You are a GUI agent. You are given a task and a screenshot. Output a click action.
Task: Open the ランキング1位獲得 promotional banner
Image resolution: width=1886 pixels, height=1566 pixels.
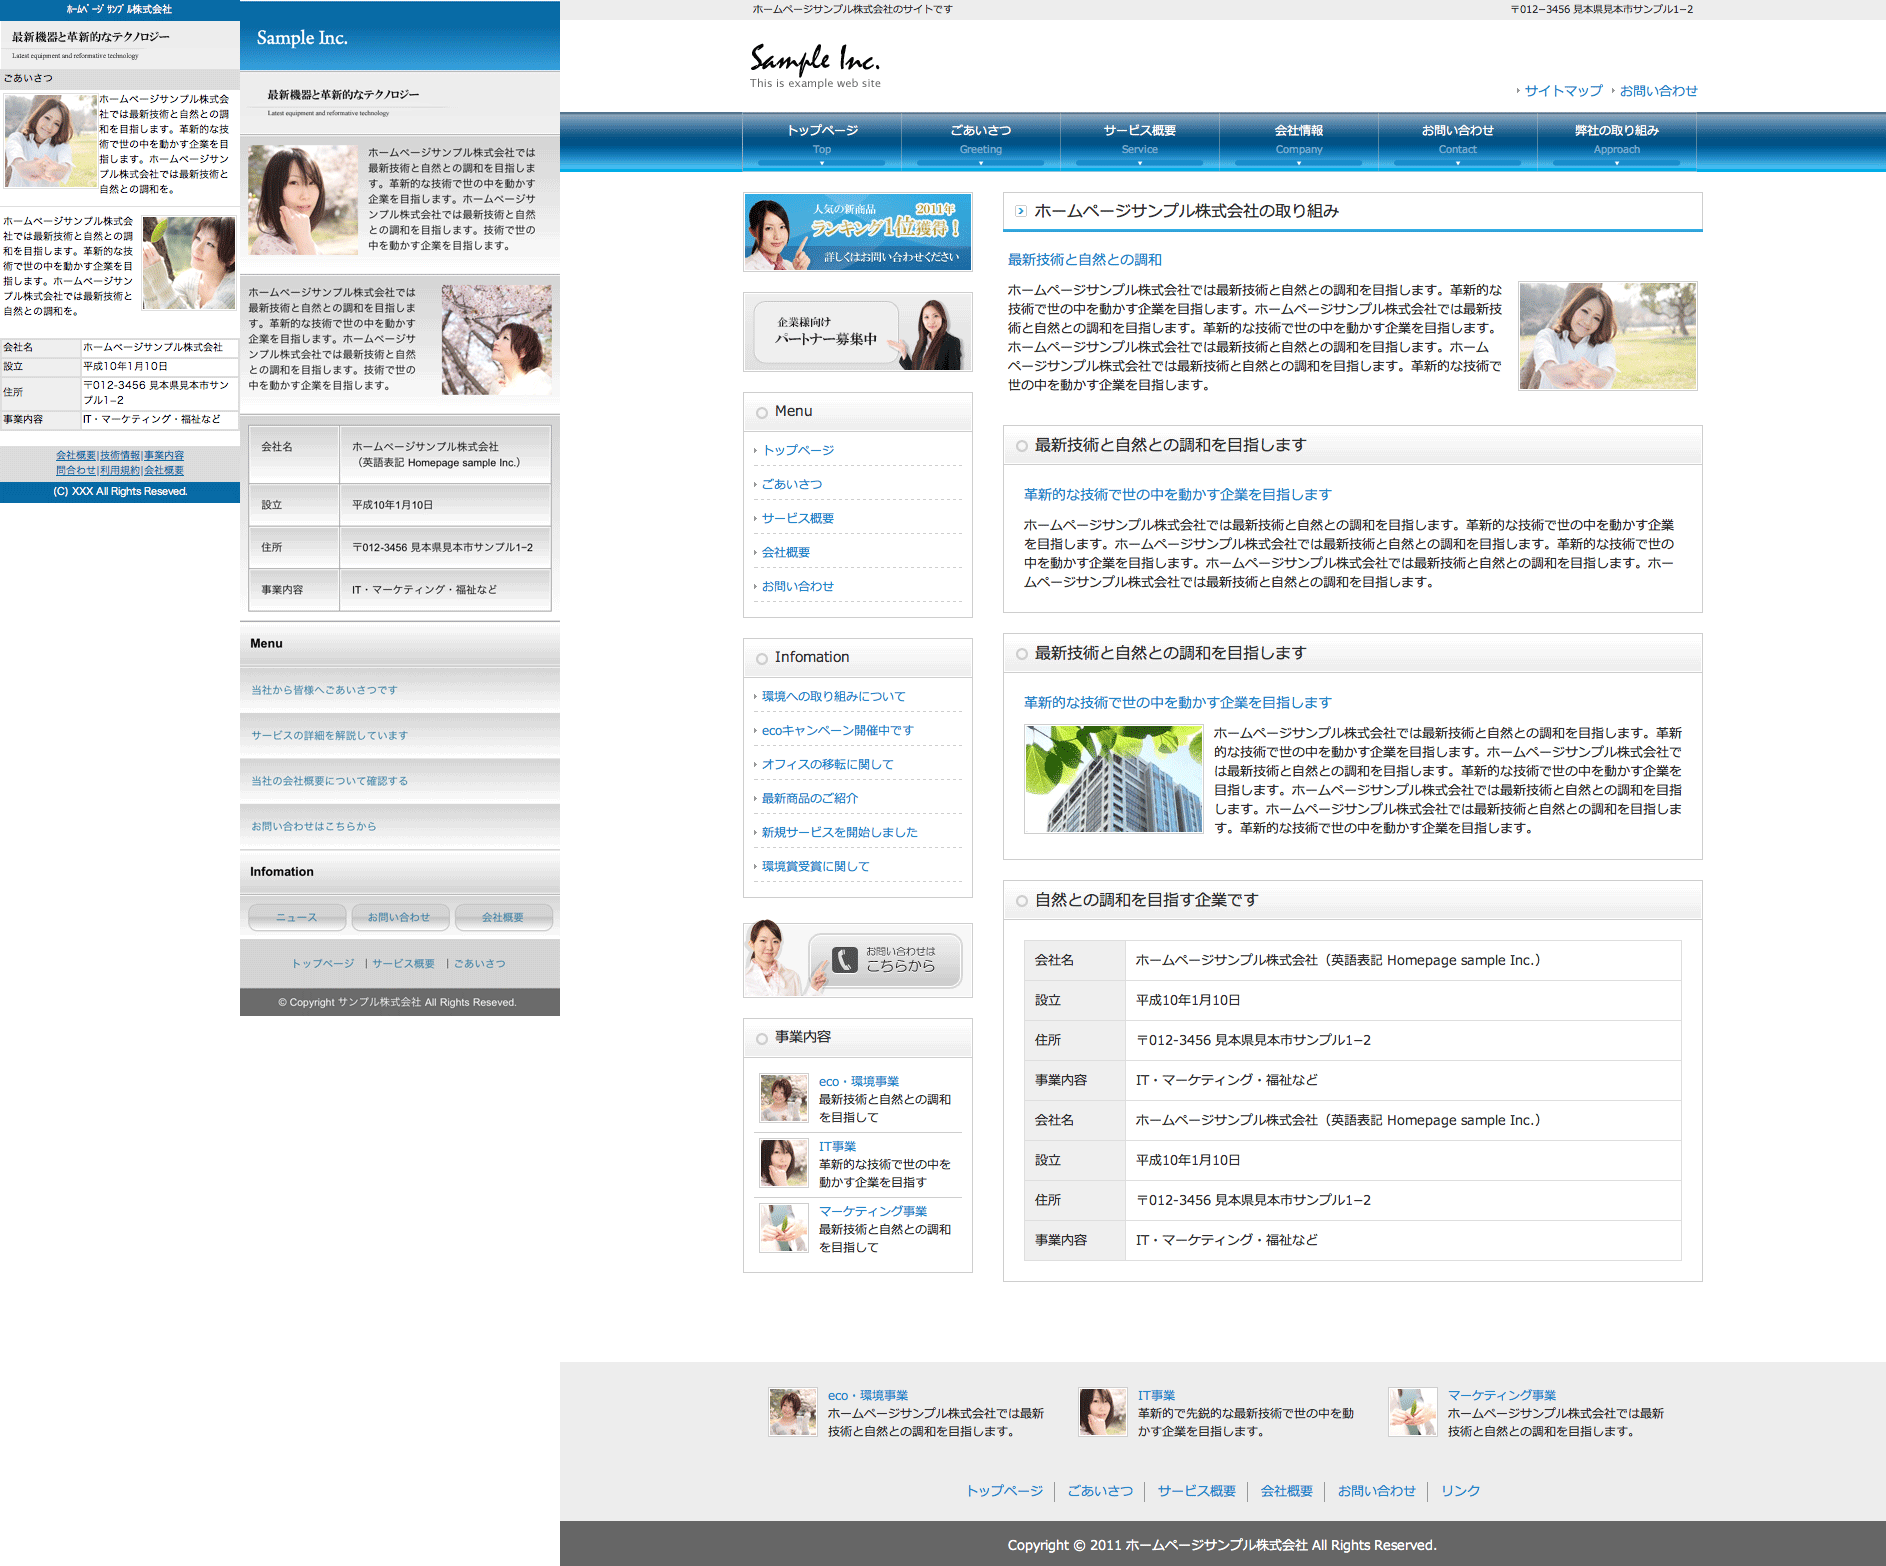857,232
